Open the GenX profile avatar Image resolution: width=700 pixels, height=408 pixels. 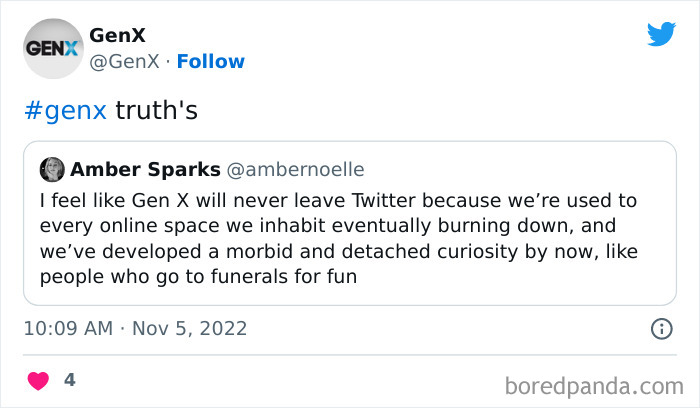[x=52, y=48]
